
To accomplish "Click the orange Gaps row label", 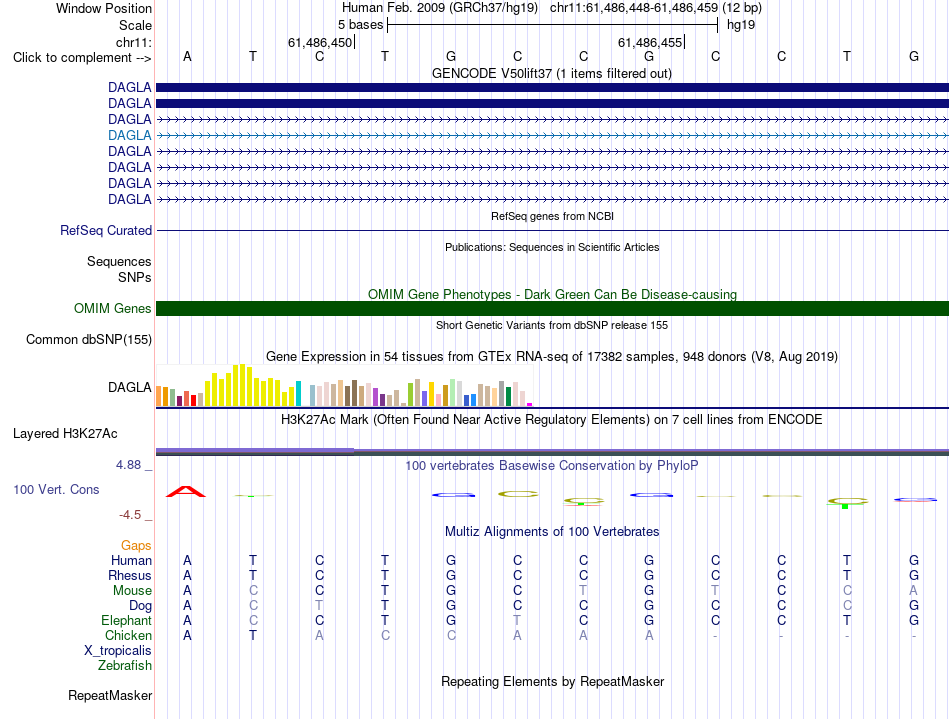I will [136, 546].
